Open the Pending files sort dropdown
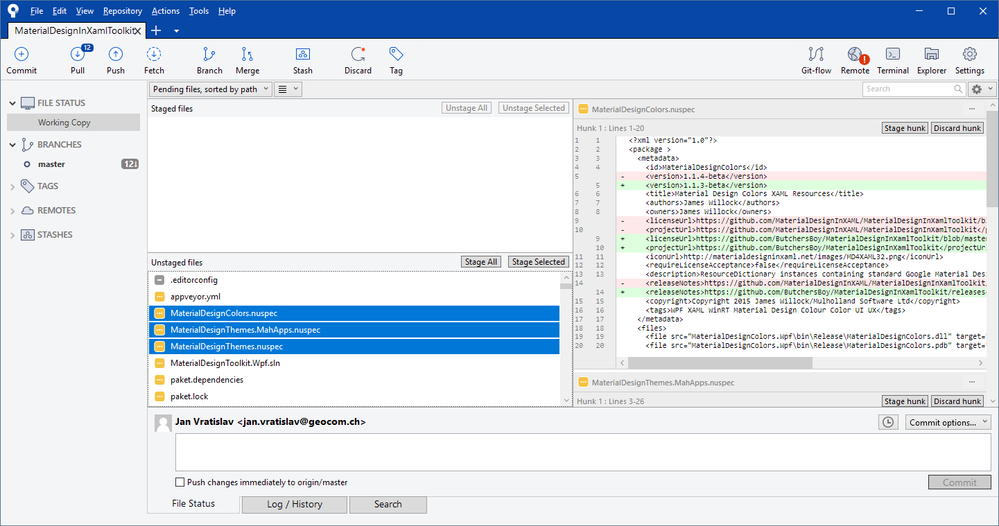Viewport: 999px width, 526px height. click(211, 89)
